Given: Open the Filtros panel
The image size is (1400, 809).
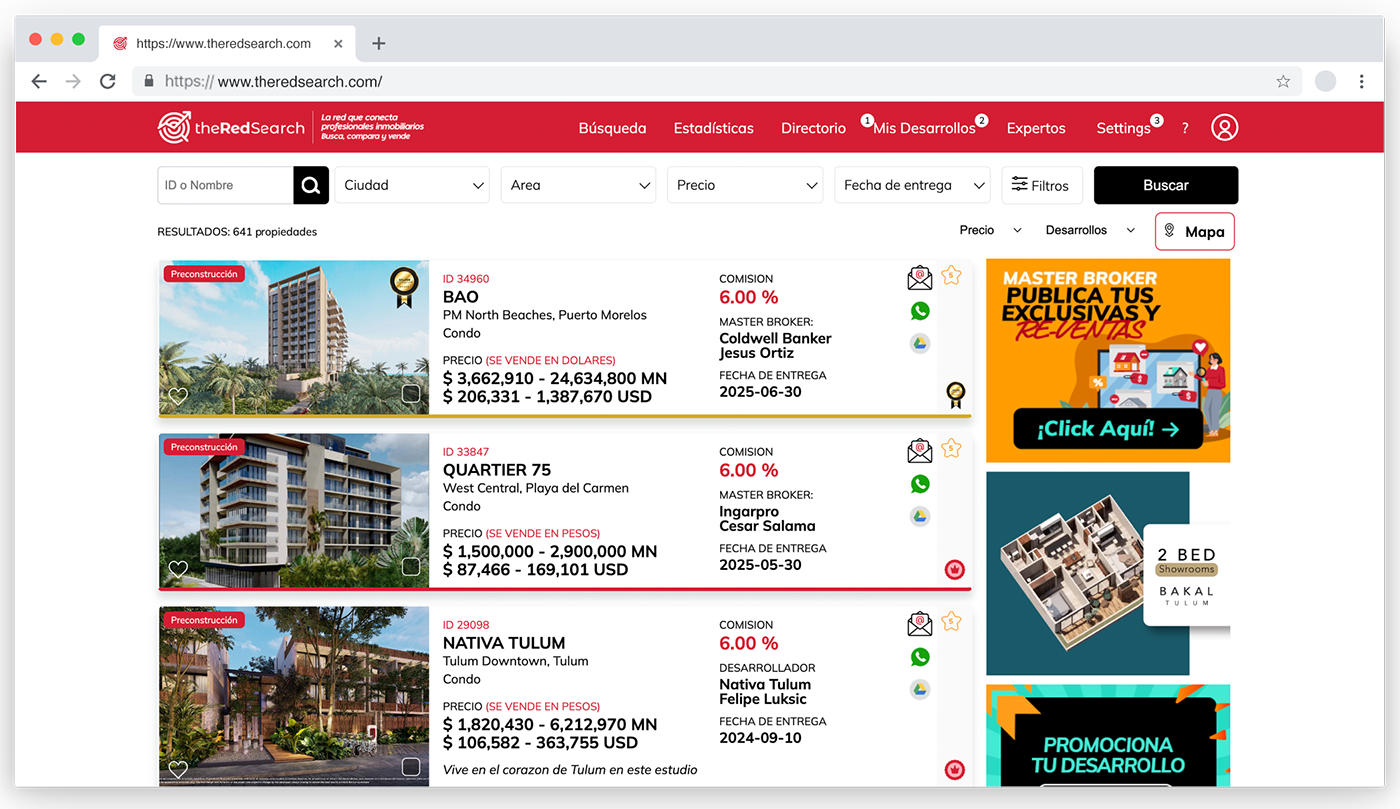Looking at the screenshot, I should click(x=1042, y=185).
